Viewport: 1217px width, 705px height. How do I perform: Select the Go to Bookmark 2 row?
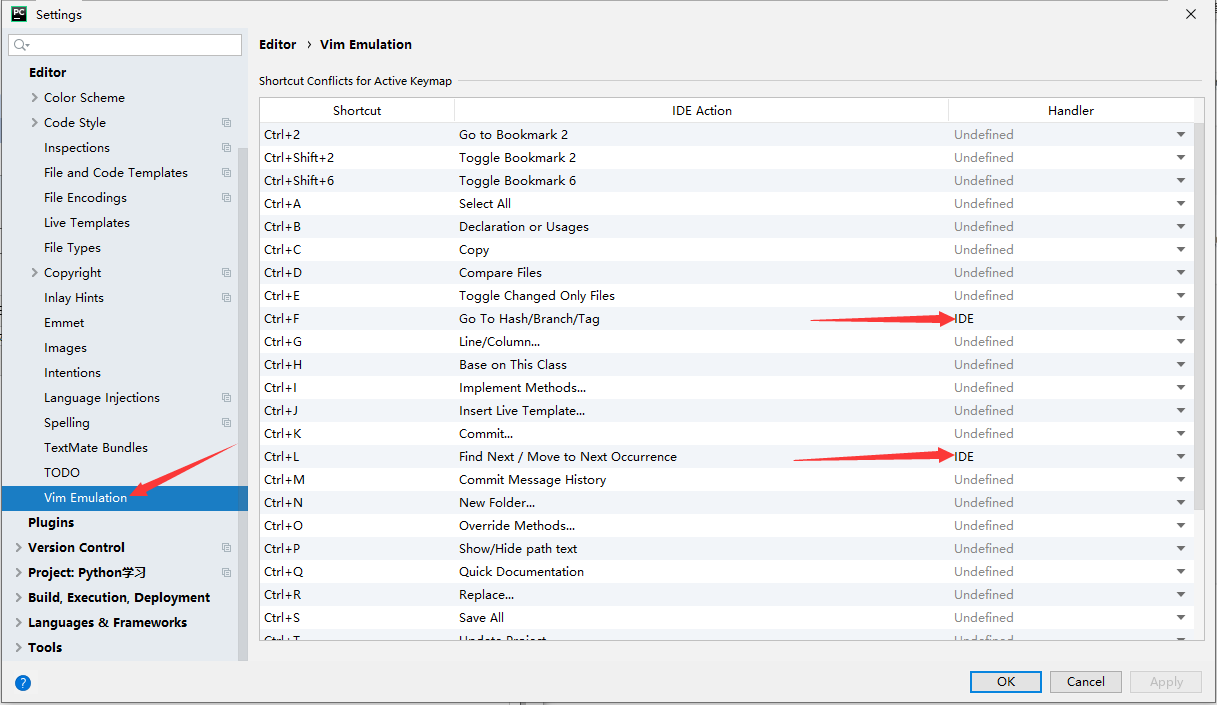click(x=727, y=135)
